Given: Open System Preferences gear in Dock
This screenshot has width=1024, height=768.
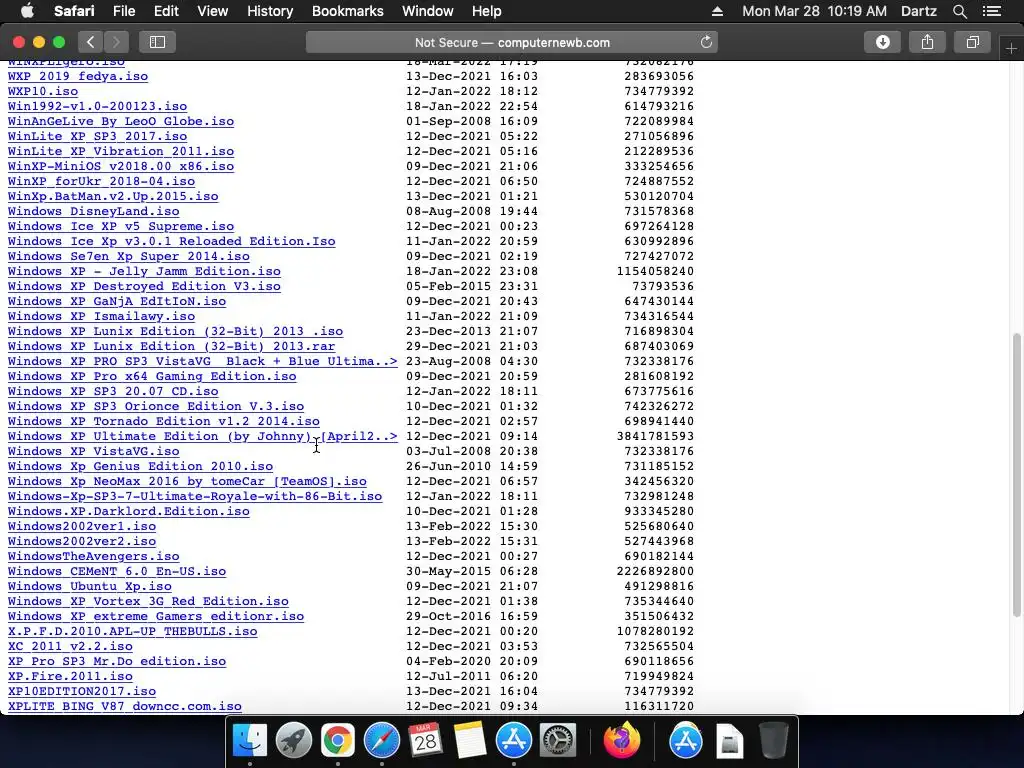Looking at the screenshot, I should [558, 741].
